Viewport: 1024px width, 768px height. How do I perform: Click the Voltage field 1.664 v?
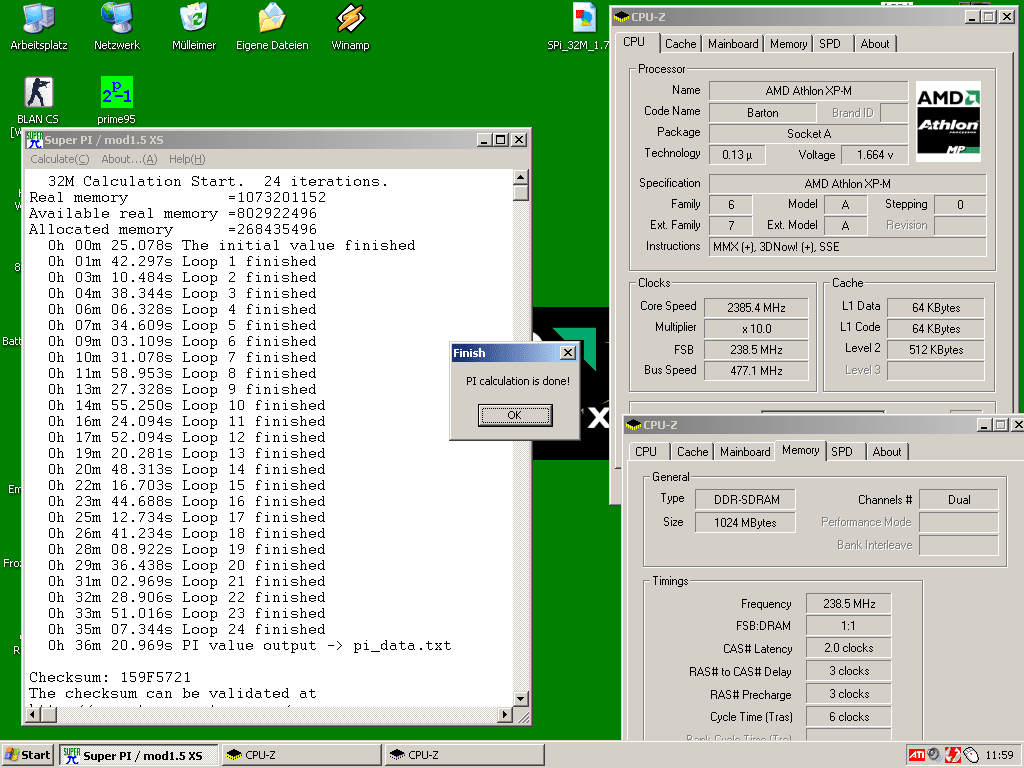(874, 155)
